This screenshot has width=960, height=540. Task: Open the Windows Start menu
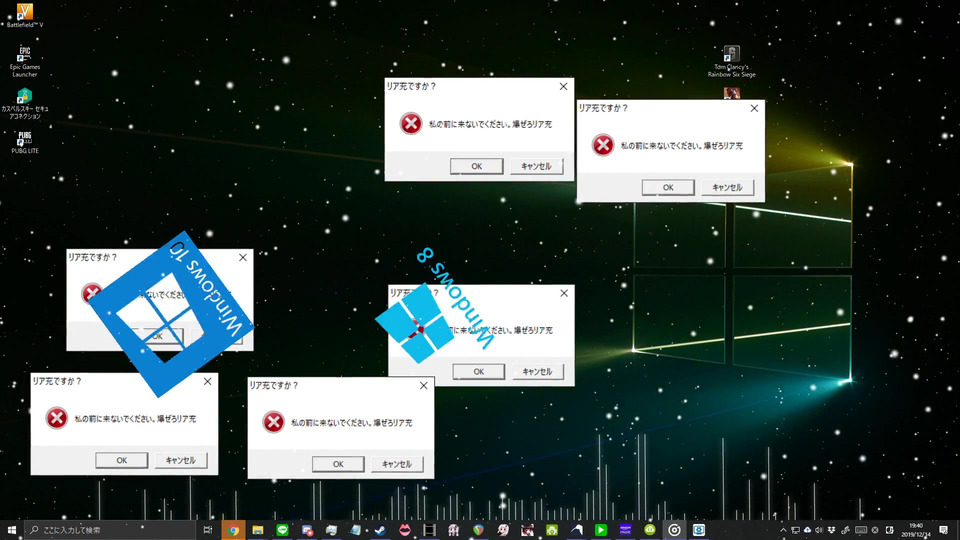pos(12,530)
